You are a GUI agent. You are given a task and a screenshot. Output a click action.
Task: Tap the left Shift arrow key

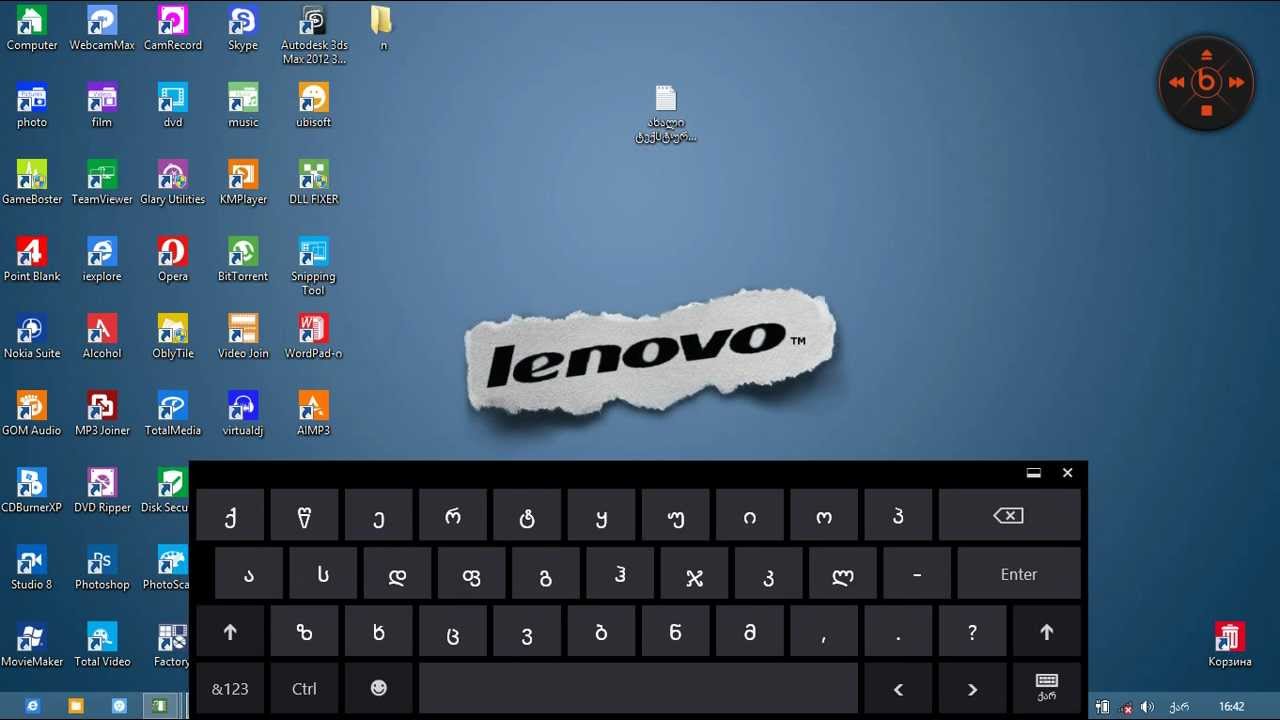coord(230,632)
